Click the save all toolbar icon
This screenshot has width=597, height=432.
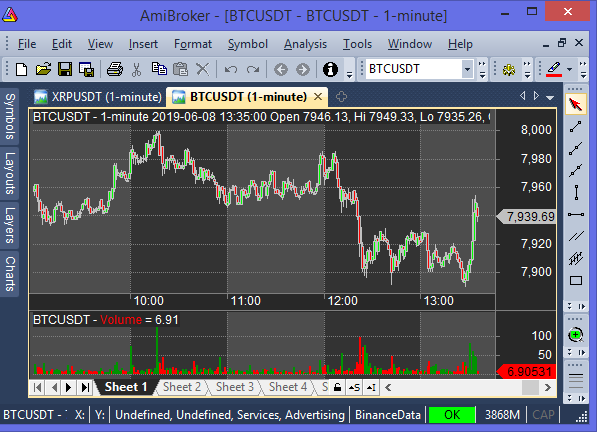click(x=86, y=69)
